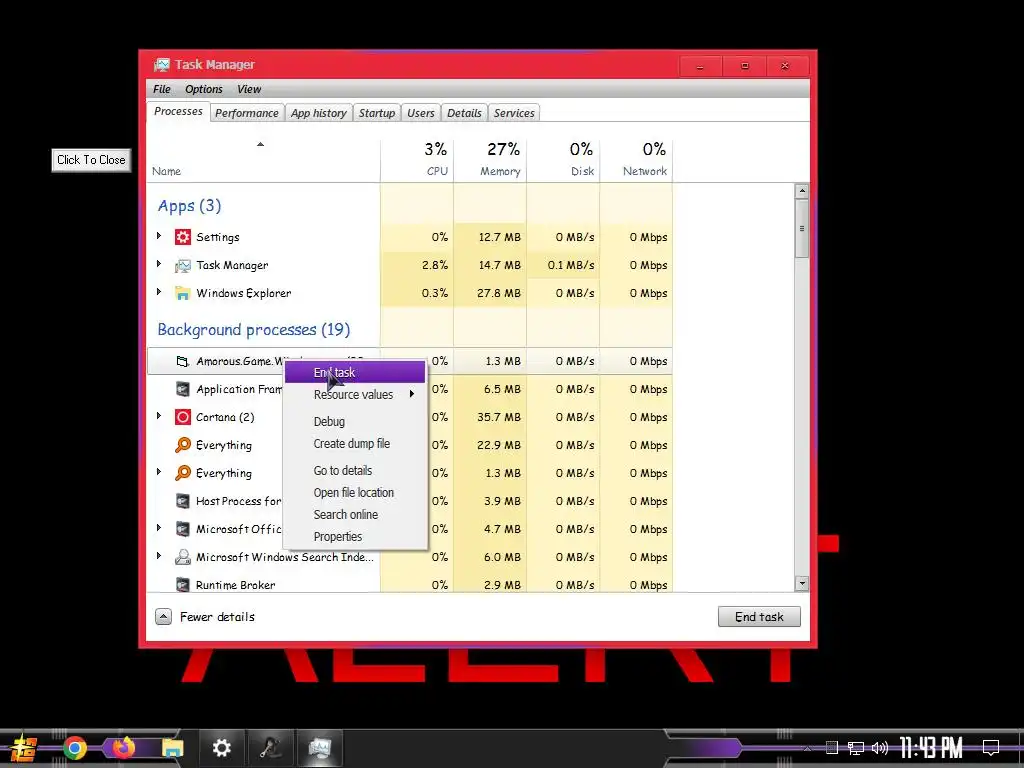
Task: Expand the Cortana (2) process group
Action: point(159,415)
